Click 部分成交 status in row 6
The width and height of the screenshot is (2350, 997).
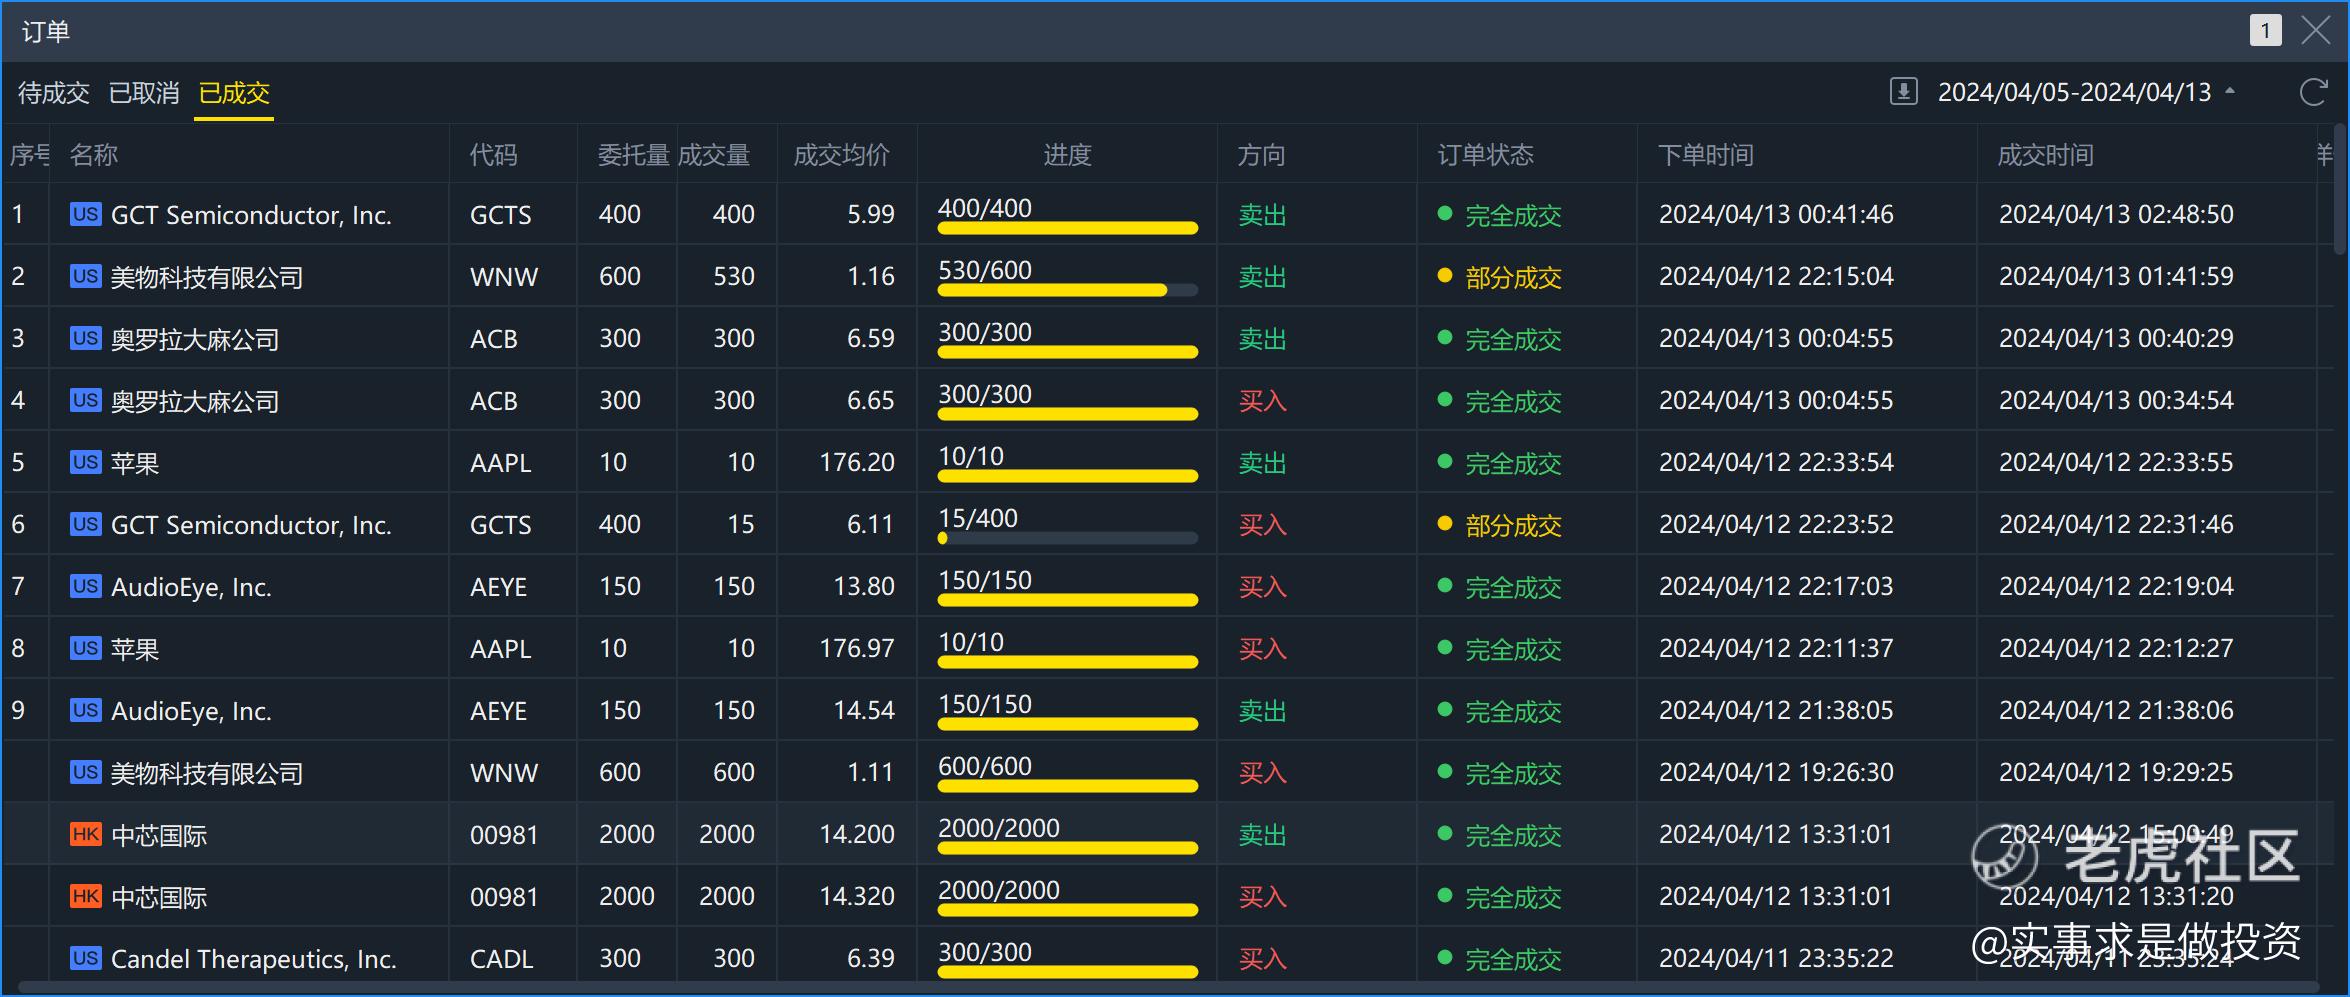[x=1513, y=525]
